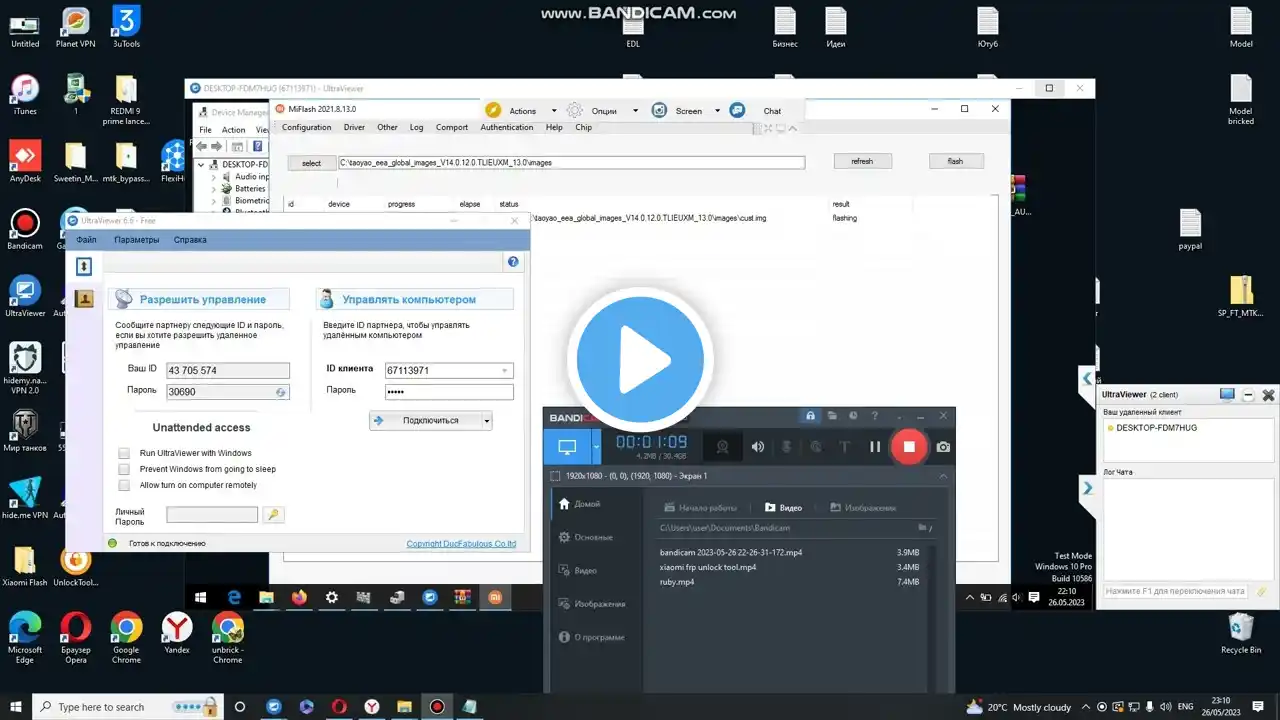The height and width of the screenshot is (720, 1280).
Task: Toggle Bandicam speaker sound icon
Action: click(x=758, y=447)
